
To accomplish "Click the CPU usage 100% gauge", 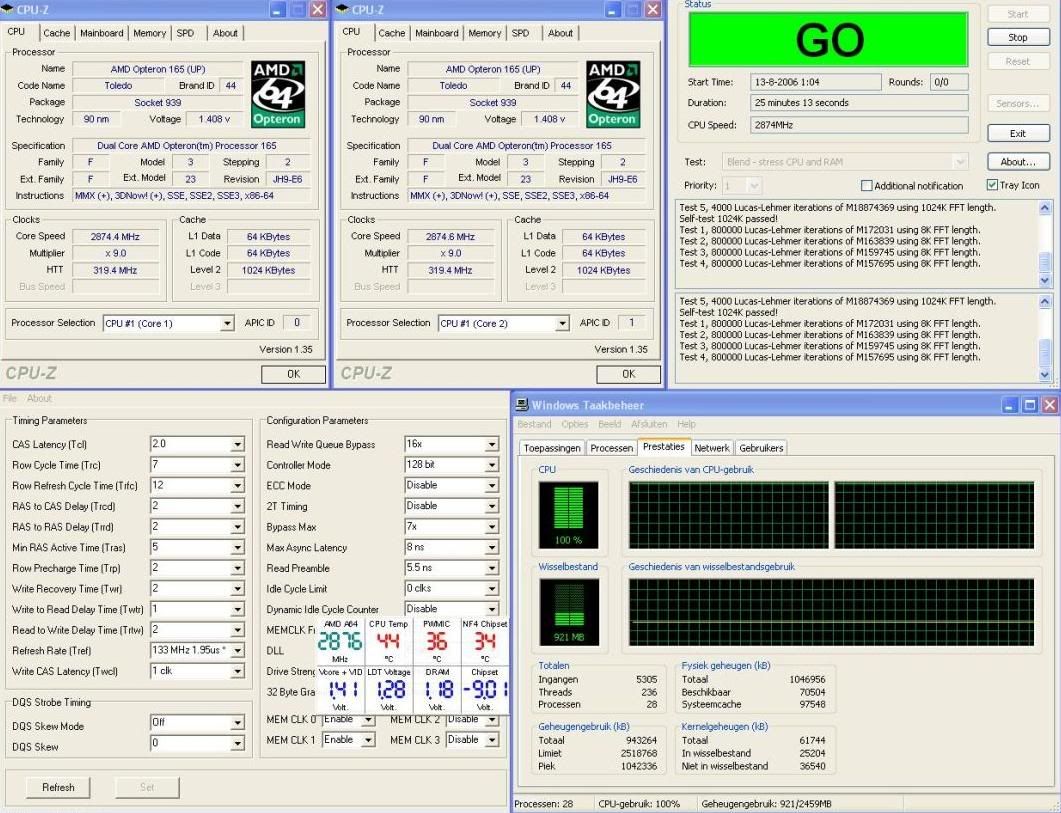I will point(568,514).
